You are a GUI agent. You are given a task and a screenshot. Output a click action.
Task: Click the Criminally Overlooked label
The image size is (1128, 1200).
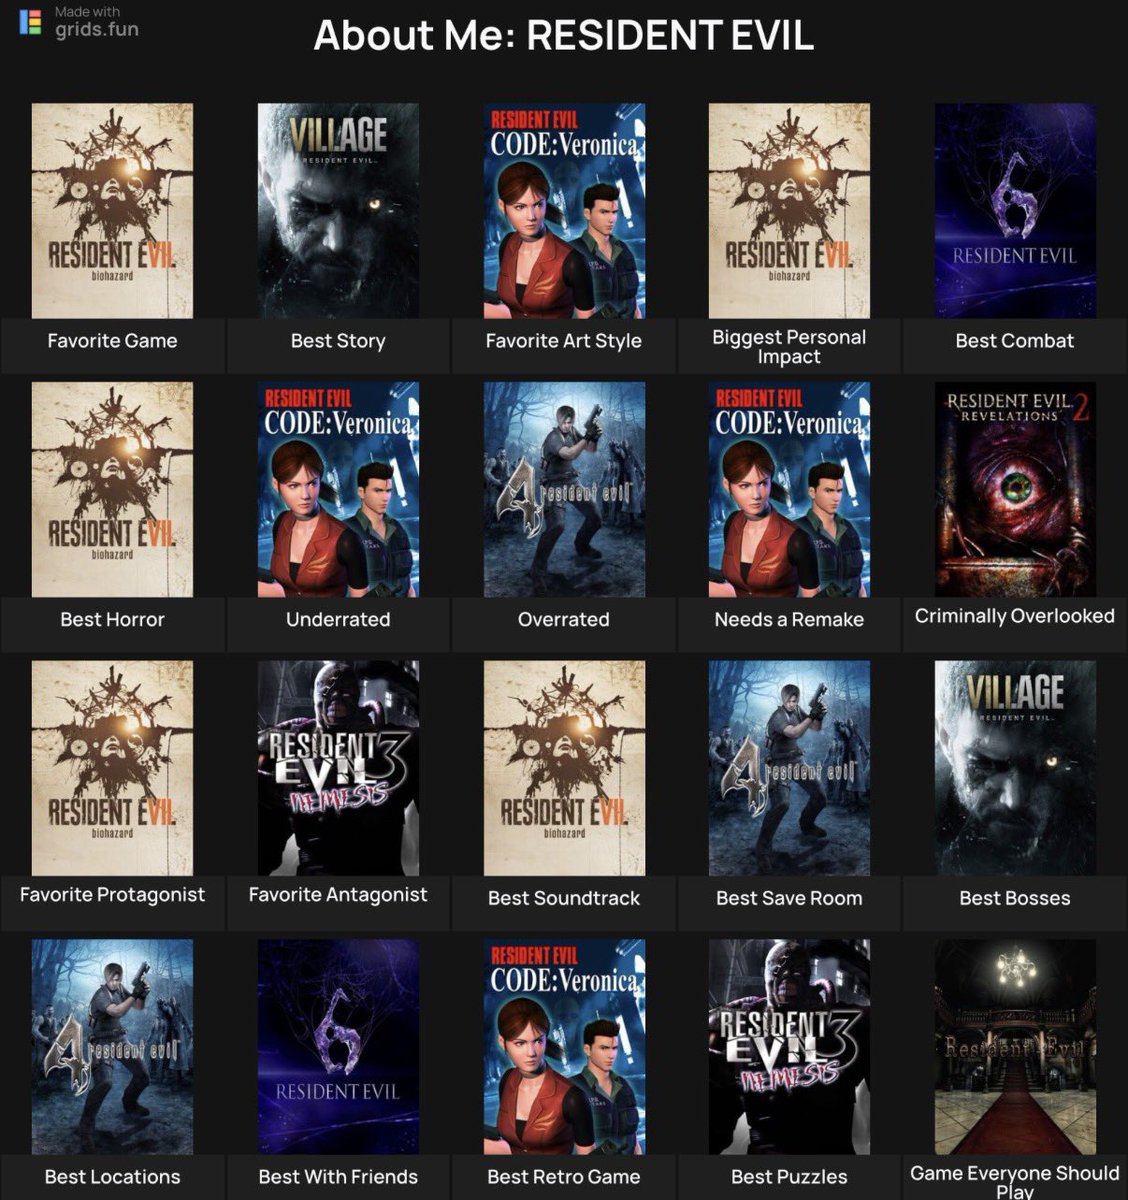click(1015, 616)
